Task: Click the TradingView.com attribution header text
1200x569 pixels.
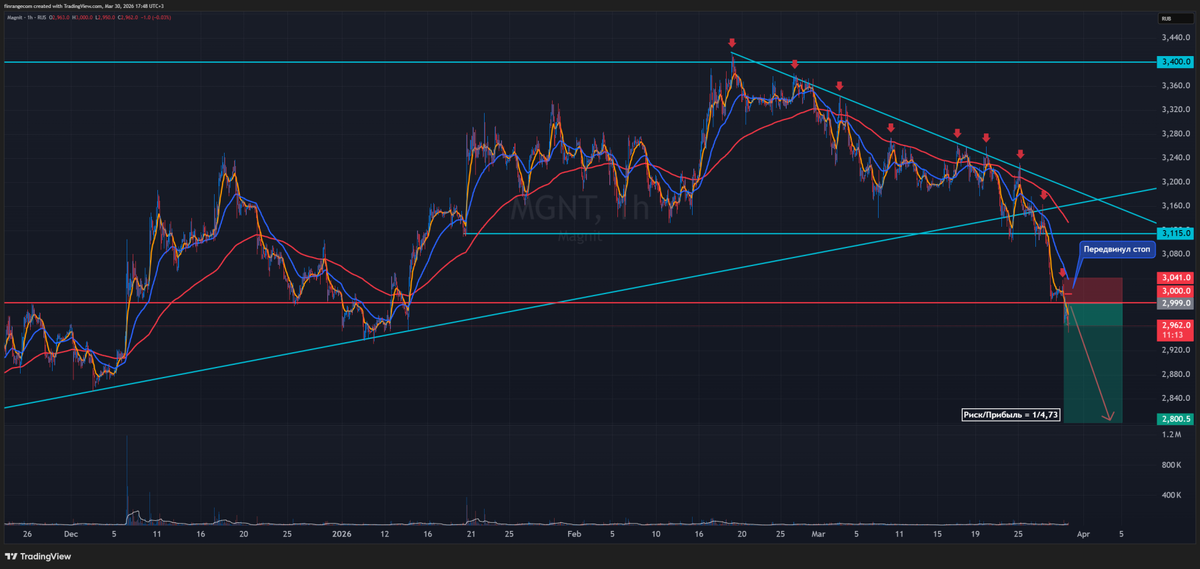Action: click(x=83, y=6)
